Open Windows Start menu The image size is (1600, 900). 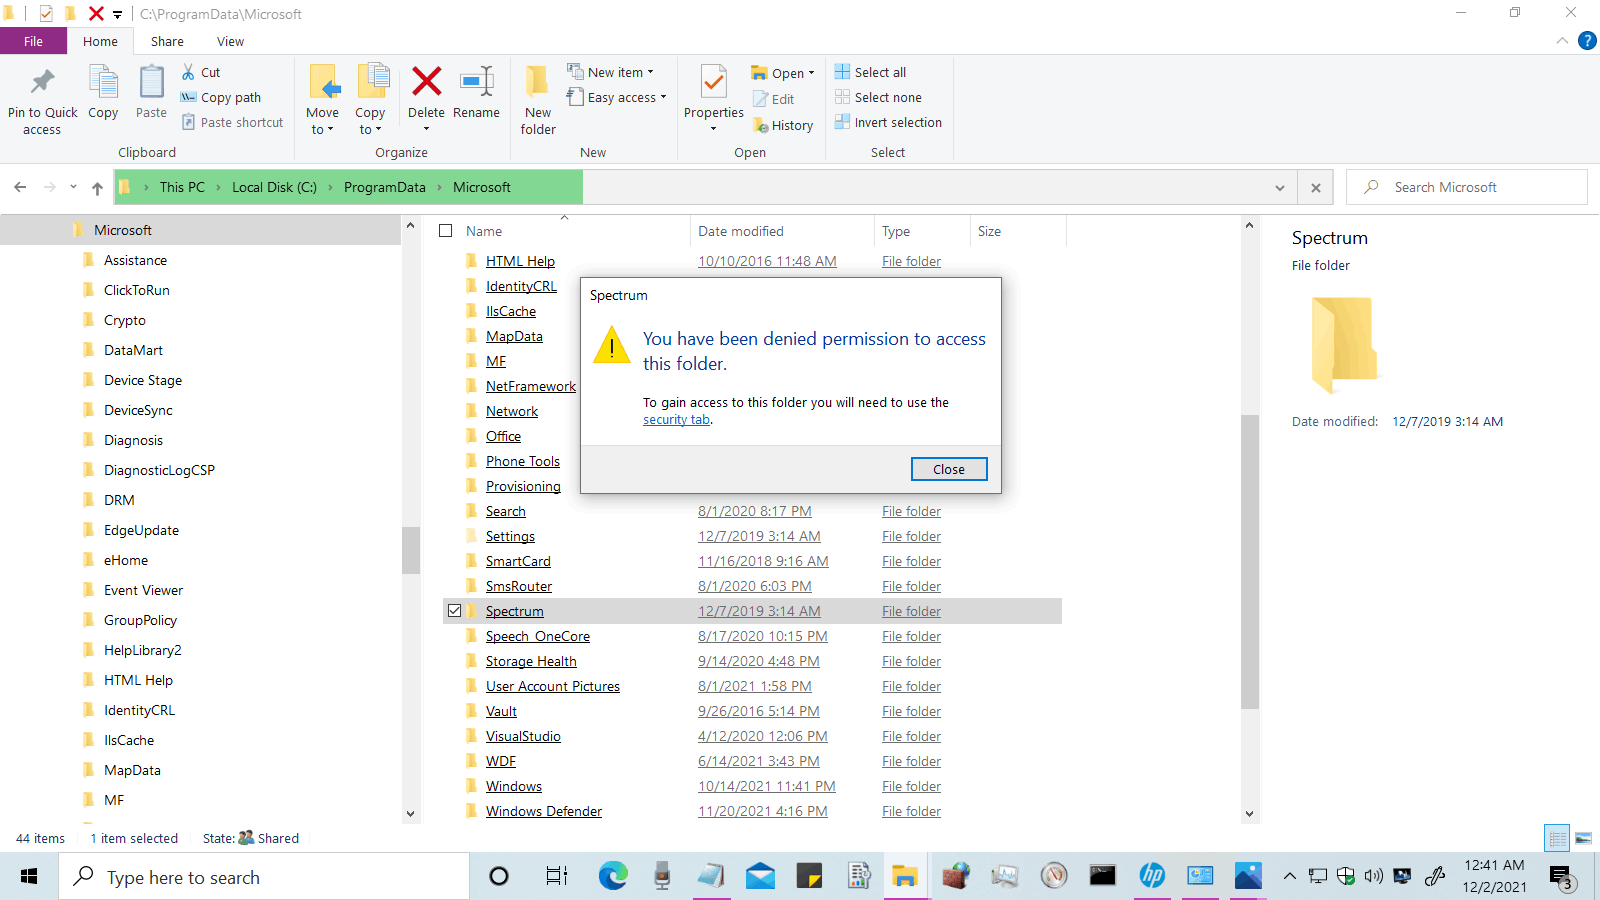tap(28, 877)
